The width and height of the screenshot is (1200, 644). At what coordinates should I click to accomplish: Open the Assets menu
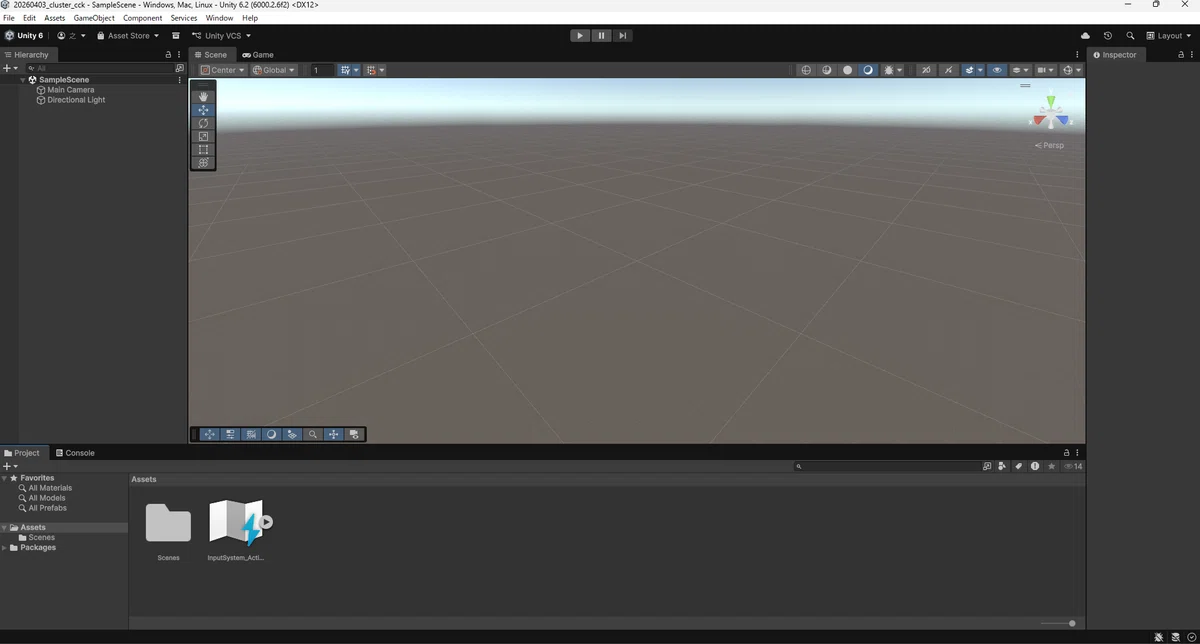(55, 18)
